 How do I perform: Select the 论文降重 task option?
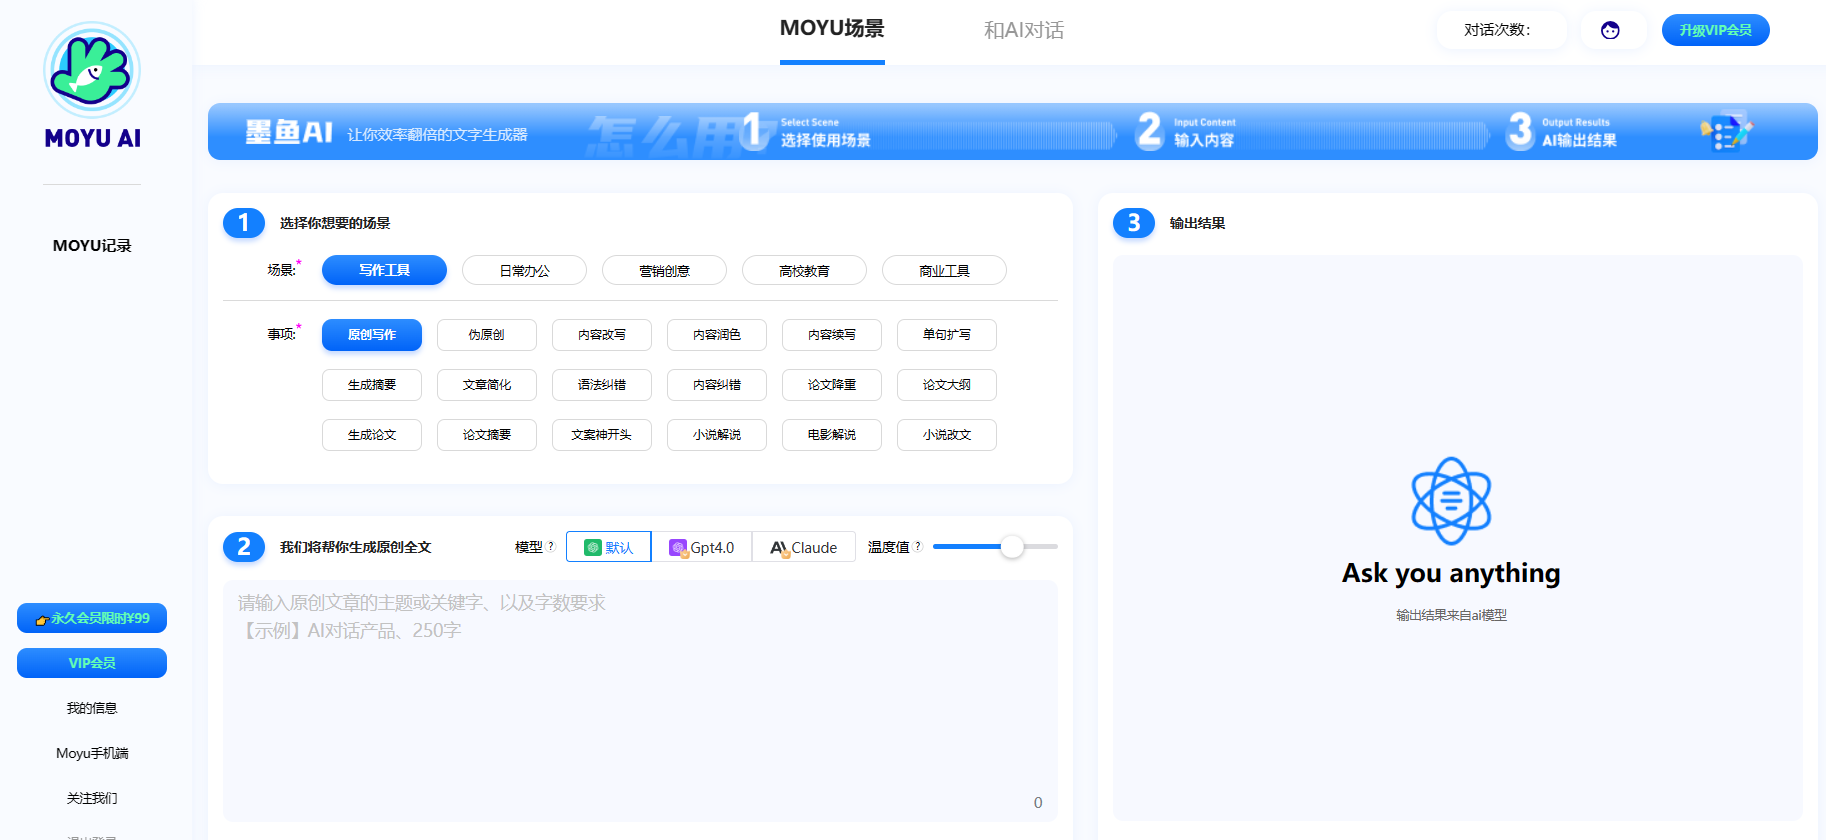click(832, 385)
